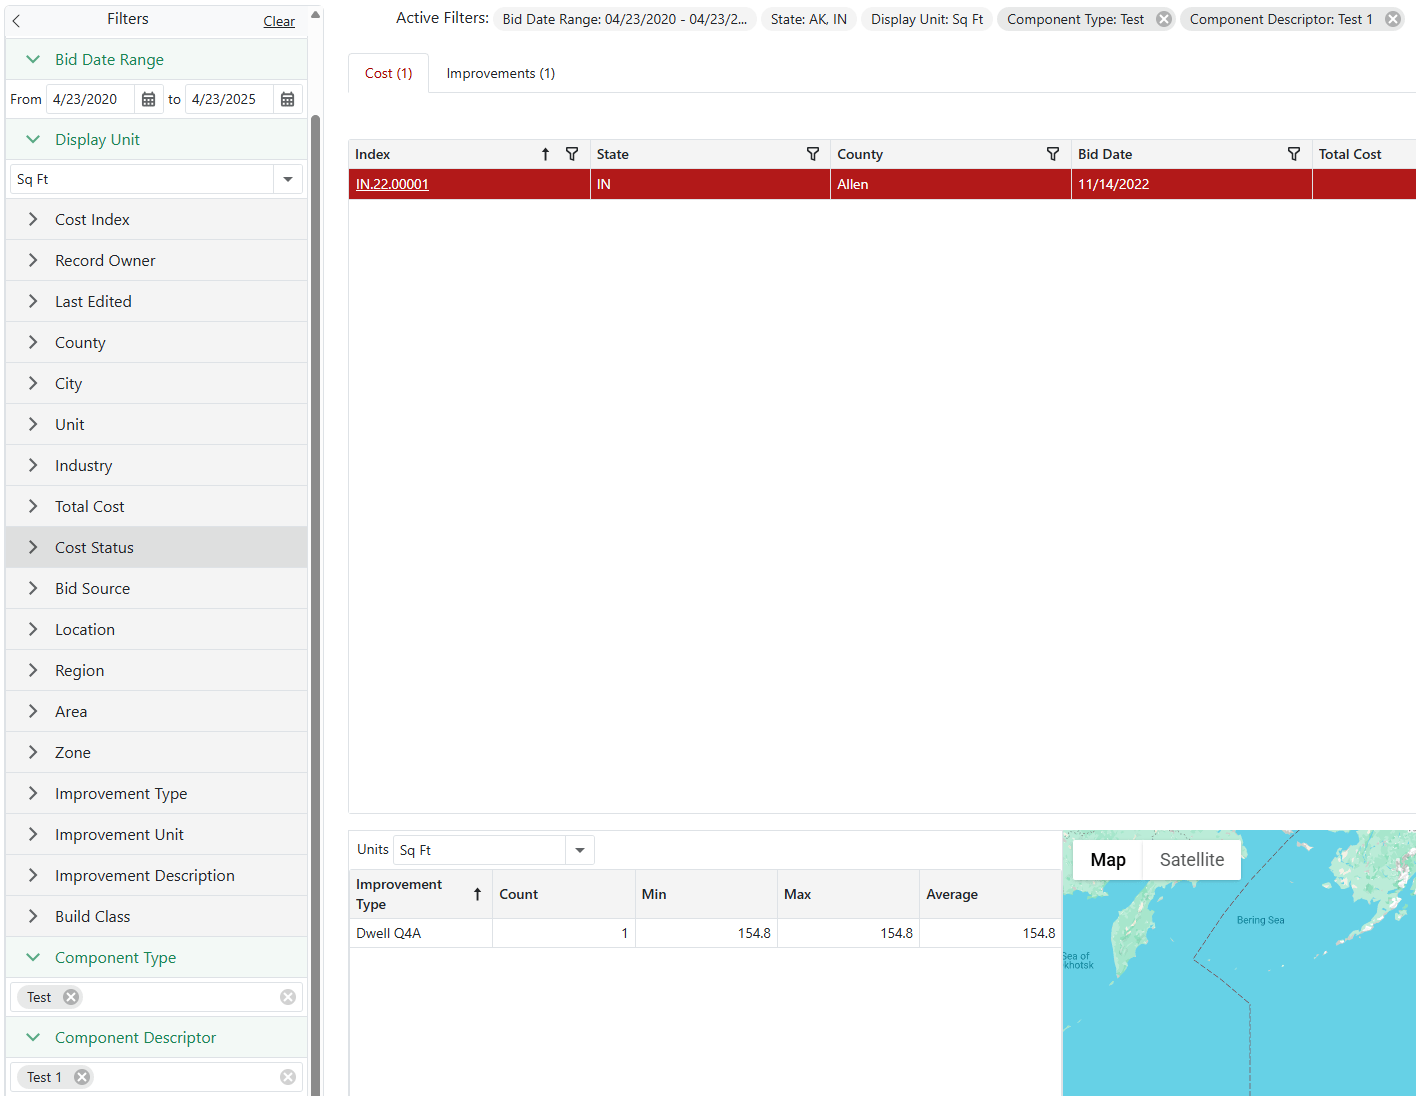Open record link IN.22.00001

[392, 184]
